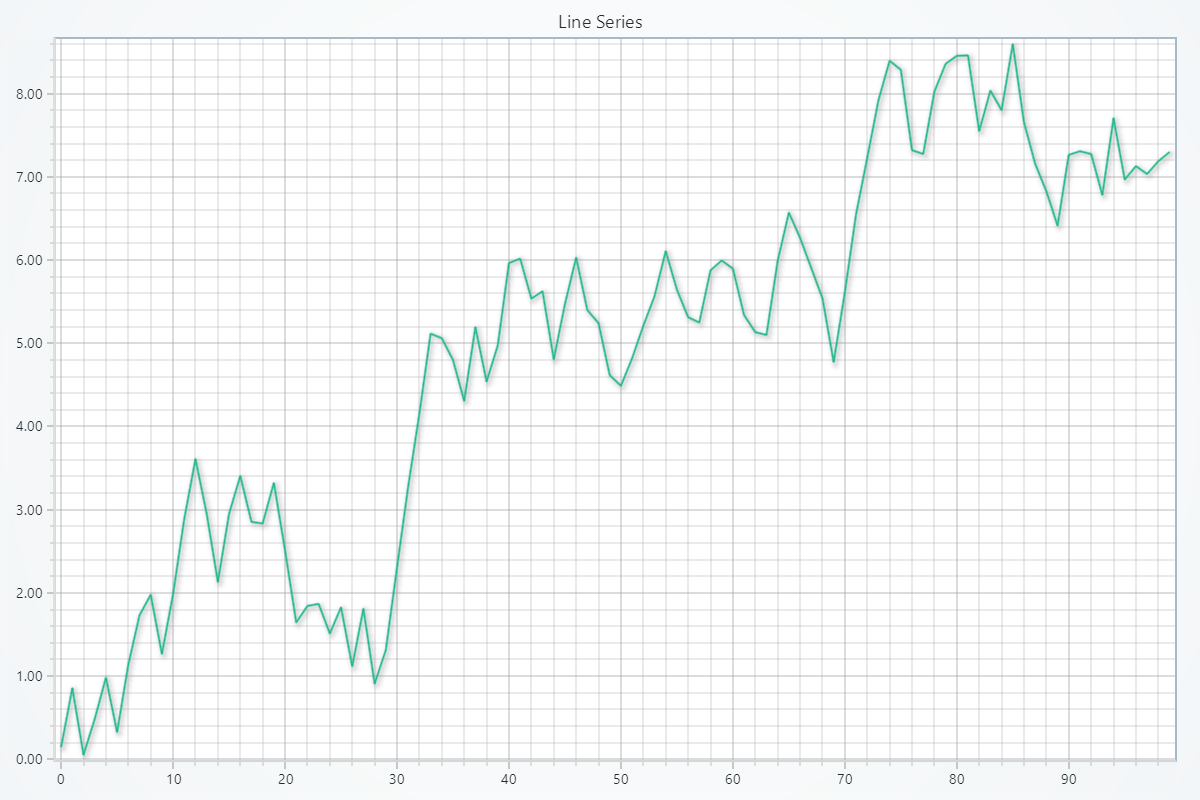Select the 6.00 y-axis tick label

pos(29,260)
